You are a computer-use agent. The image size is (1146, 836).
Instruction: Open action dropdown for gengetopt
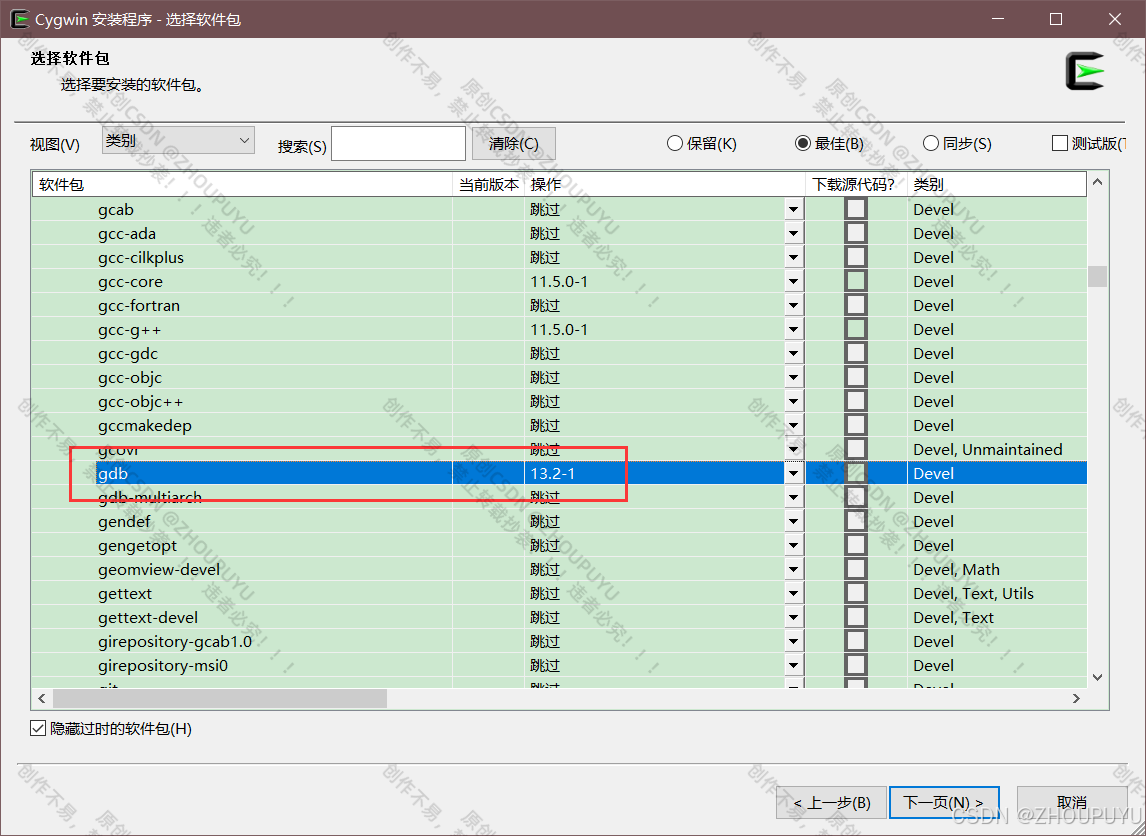(x=794, y=546)
